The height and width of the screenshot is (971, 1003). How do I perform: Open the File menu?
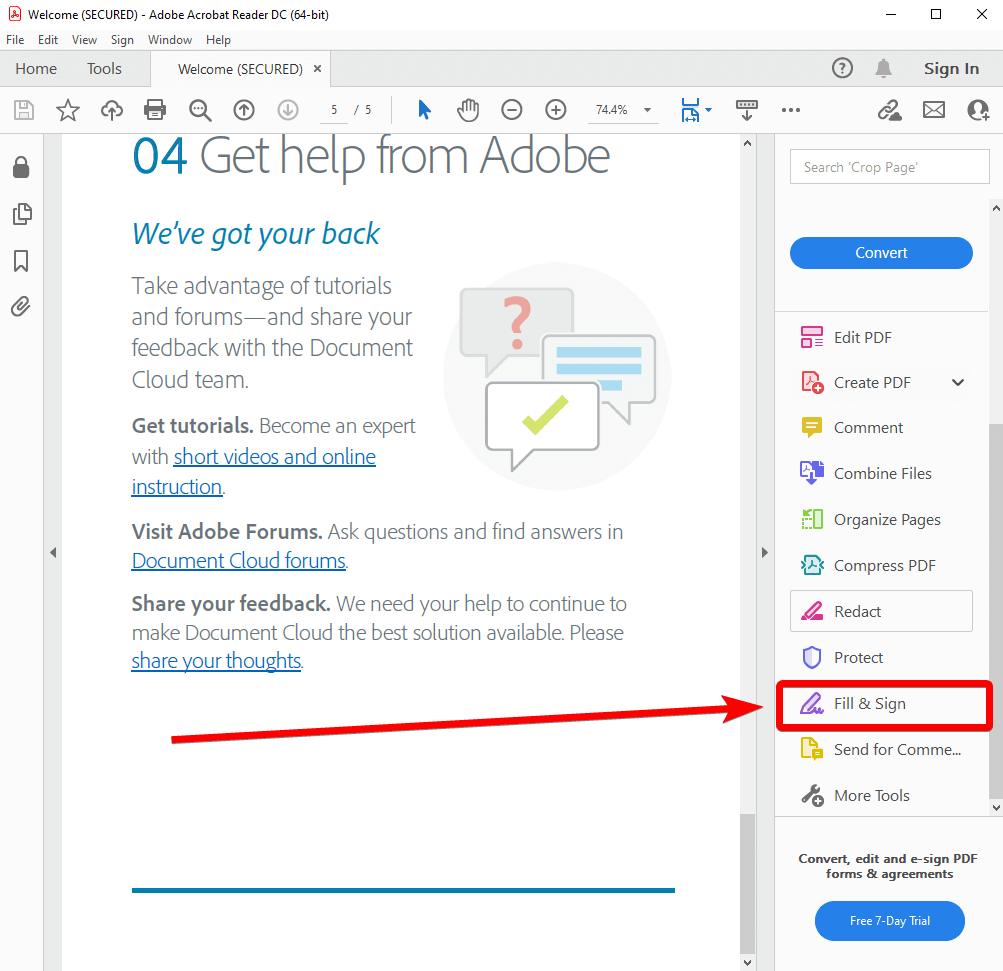click(x=15, y=40)
